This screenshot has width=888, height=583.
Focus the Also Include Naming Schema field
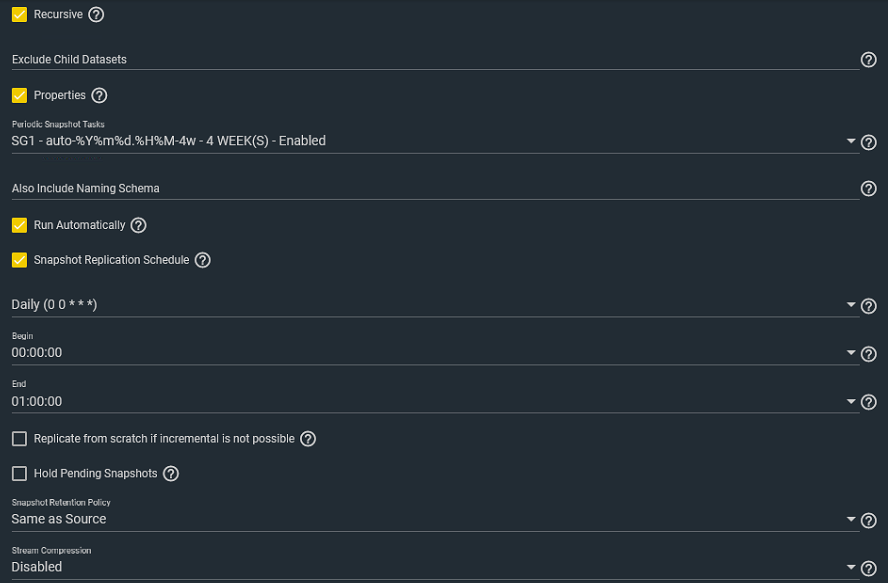[435, 189]
